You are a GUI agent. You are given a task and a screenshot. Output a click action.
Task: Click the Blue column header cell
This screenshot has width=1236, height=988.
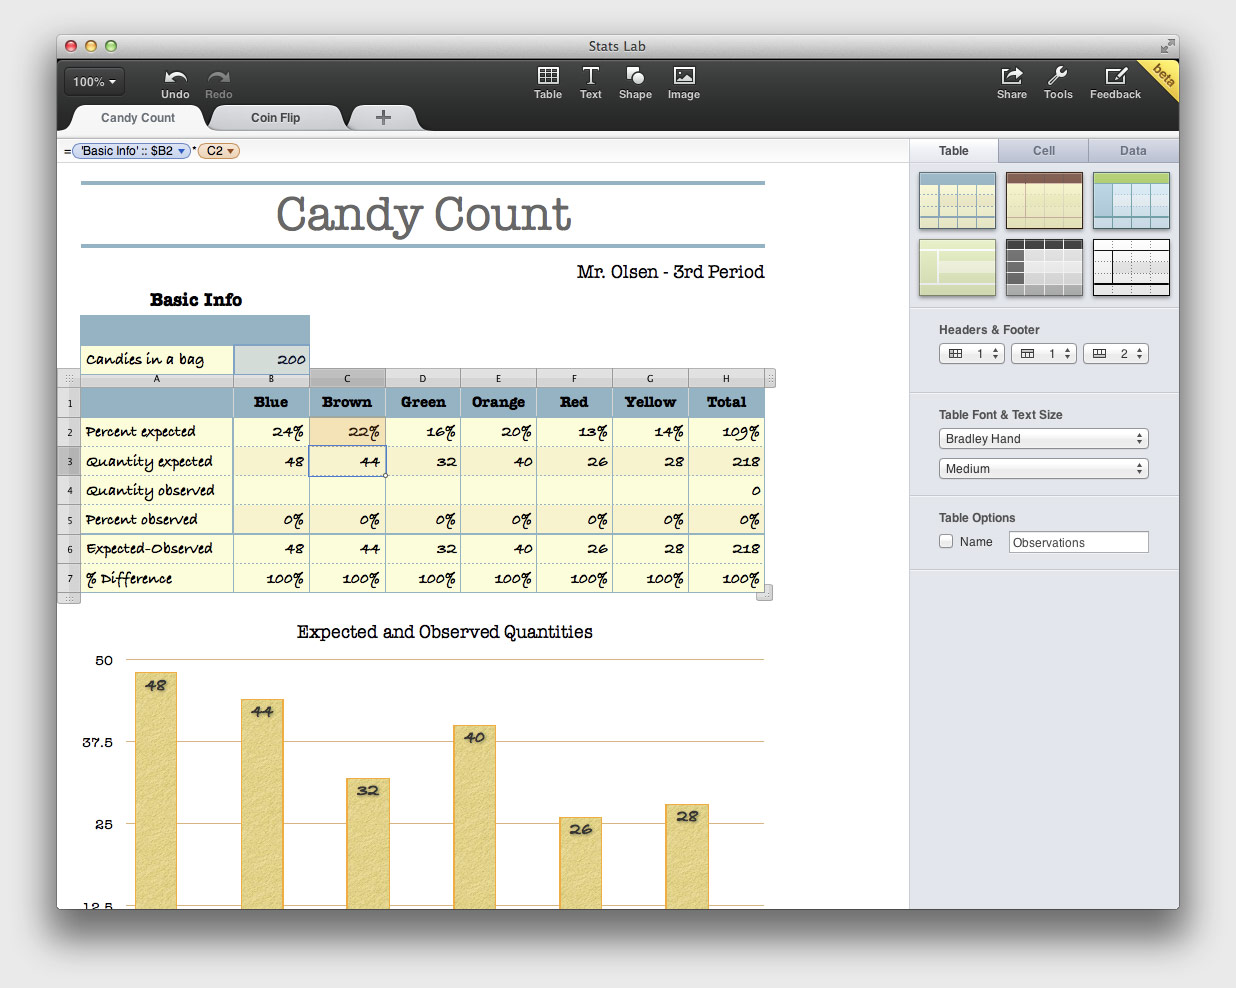point(271,402)
